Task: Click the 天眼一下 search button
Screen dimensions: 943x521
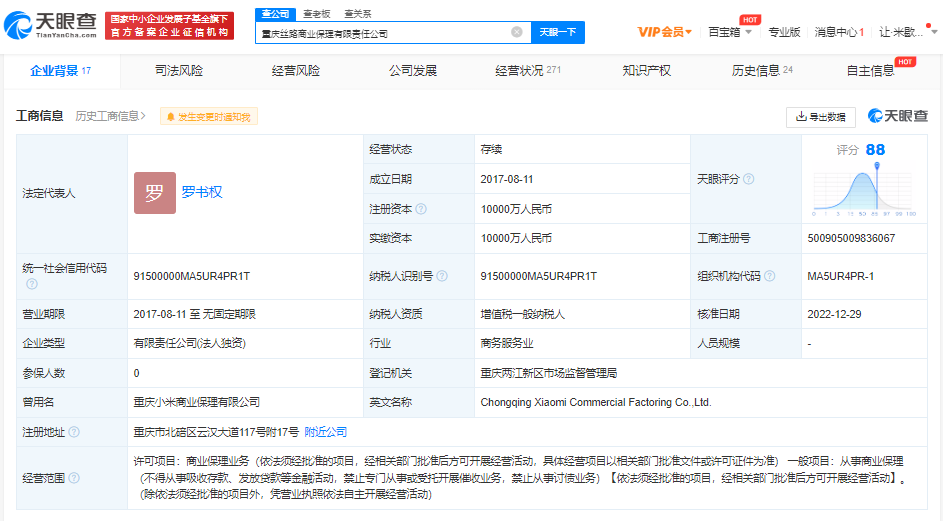Action: click(x=558, y=32)
